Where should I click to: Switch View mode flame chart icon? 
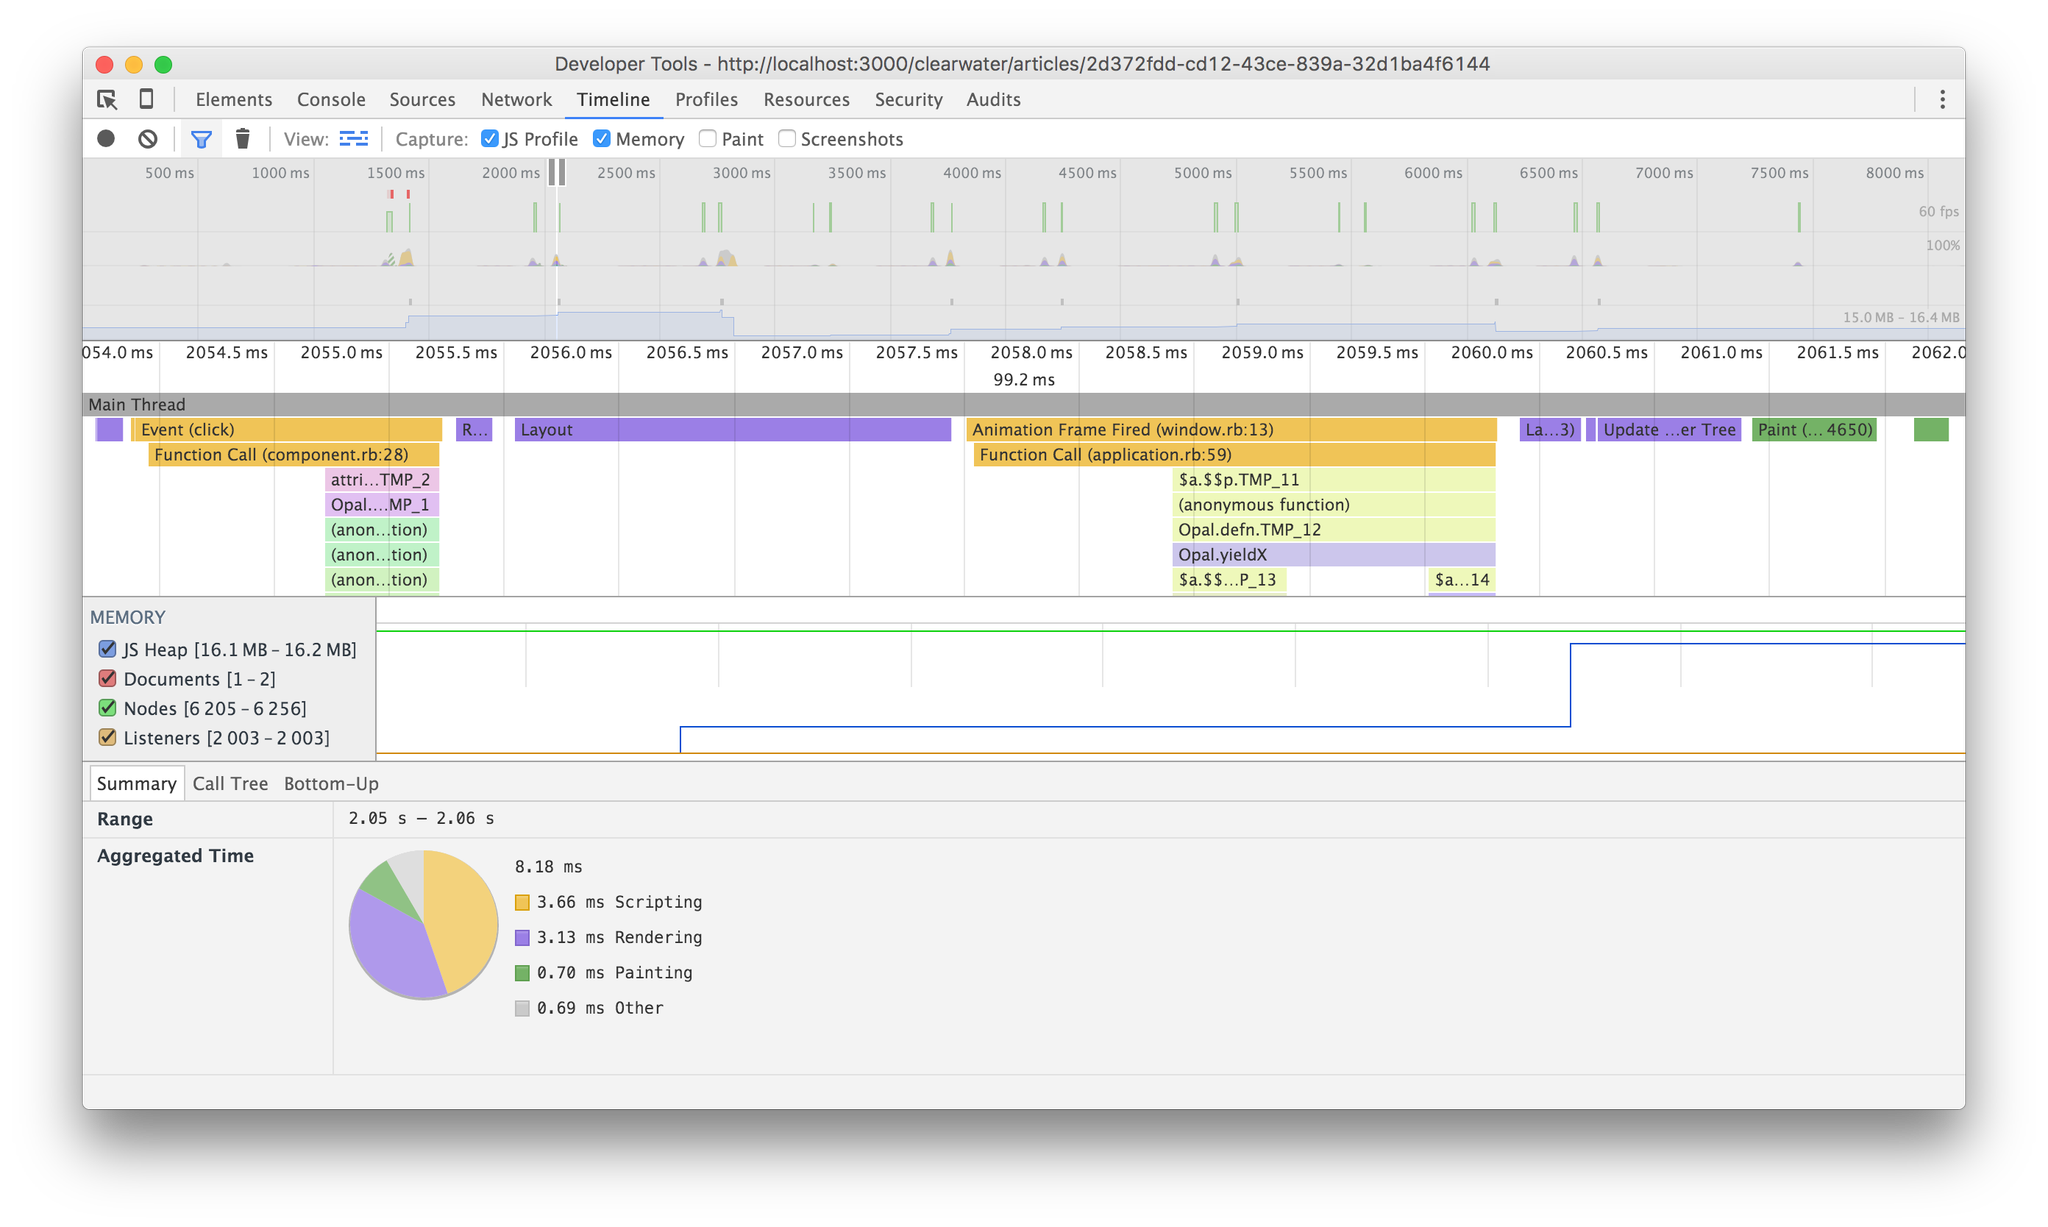354,139
